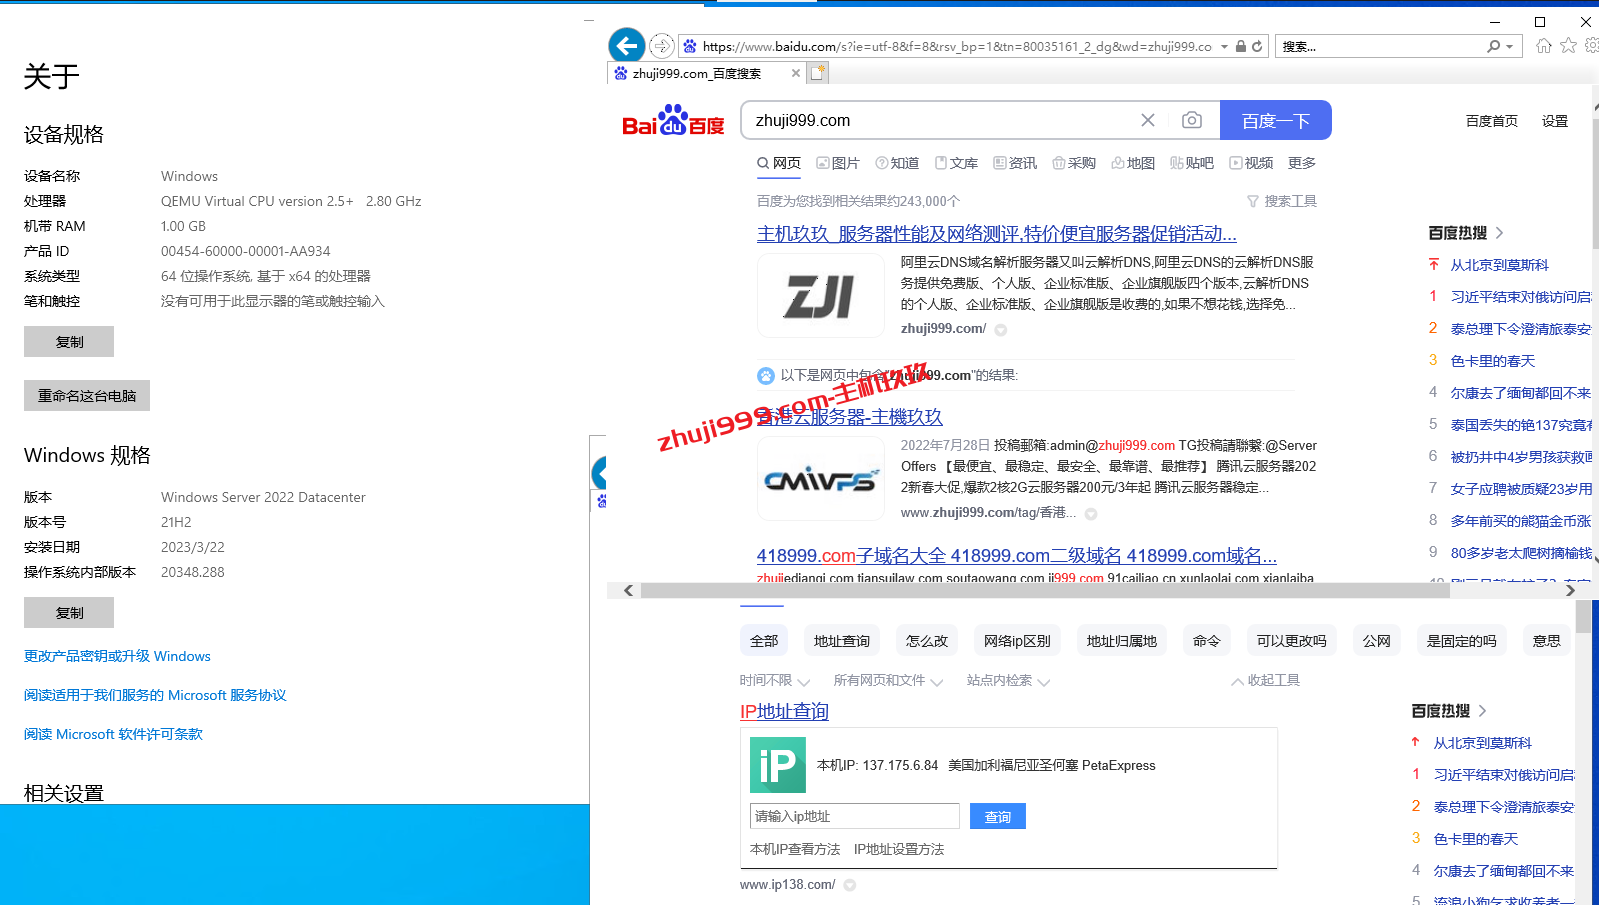1599x905 pixels.
Task: Open a new browser tab
Action: (818, 73)
